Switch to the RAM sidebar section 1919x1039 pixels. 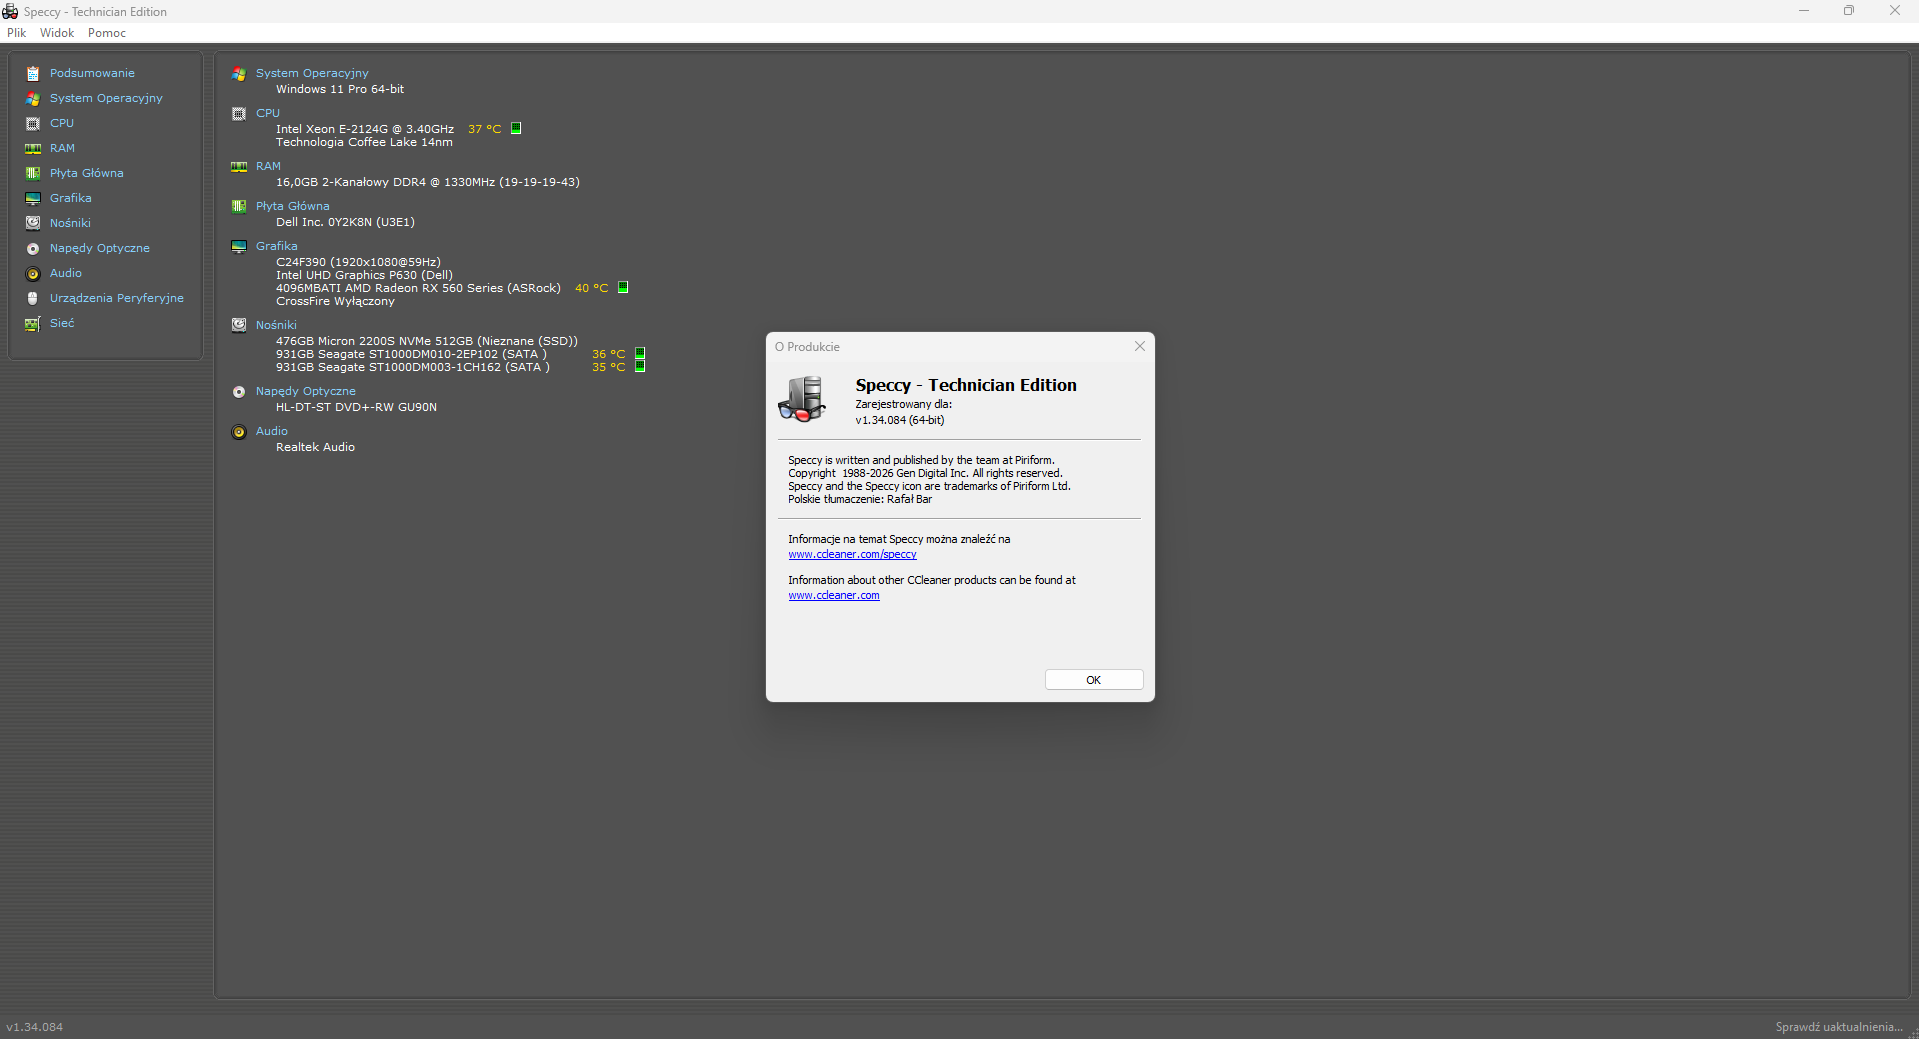62,148
